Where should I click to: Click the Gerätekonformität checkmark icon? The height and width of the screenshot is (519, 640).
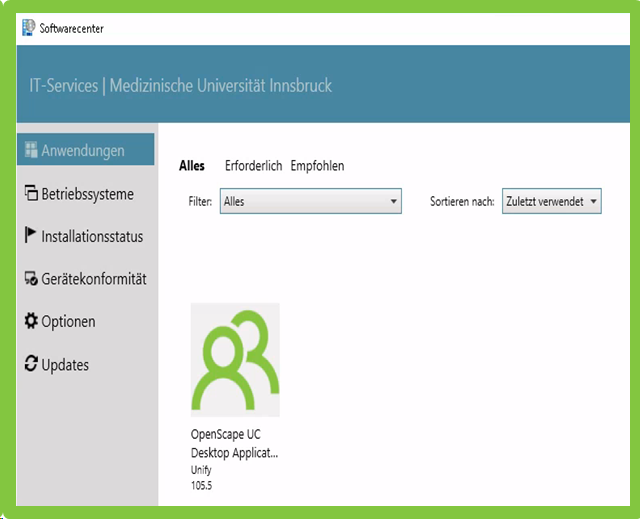coord(31,278)
